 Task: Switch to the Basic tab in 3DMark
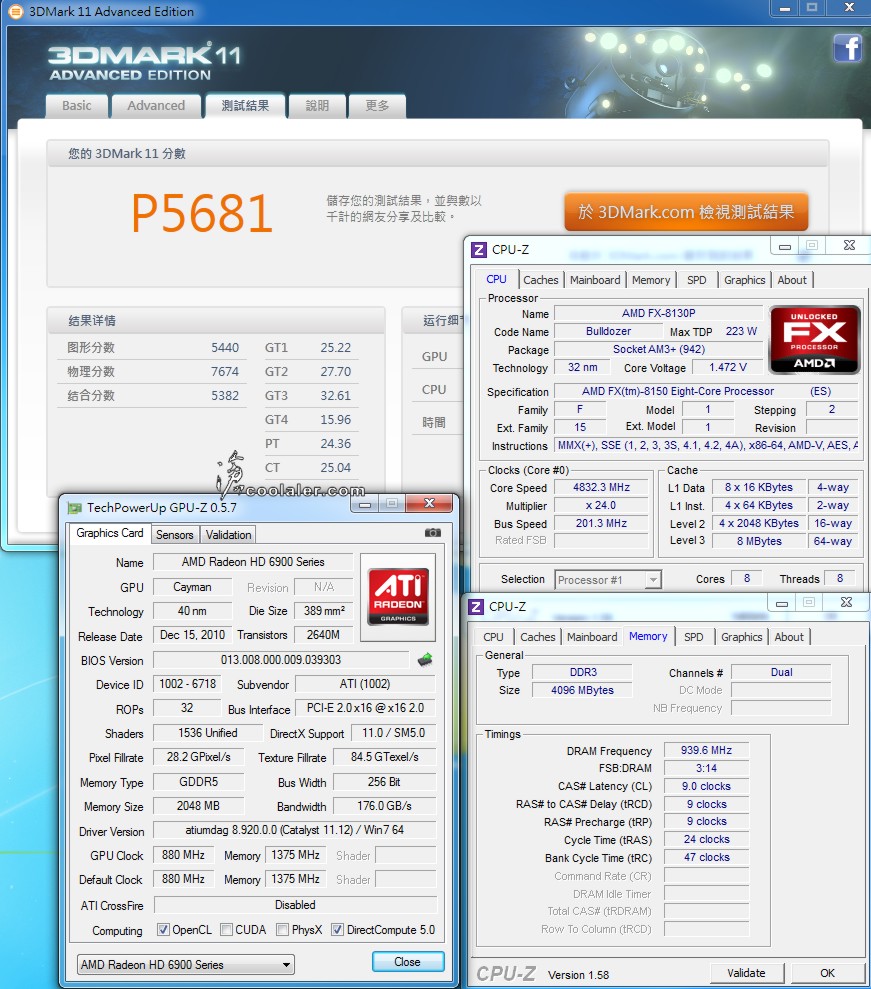[77, 106]
